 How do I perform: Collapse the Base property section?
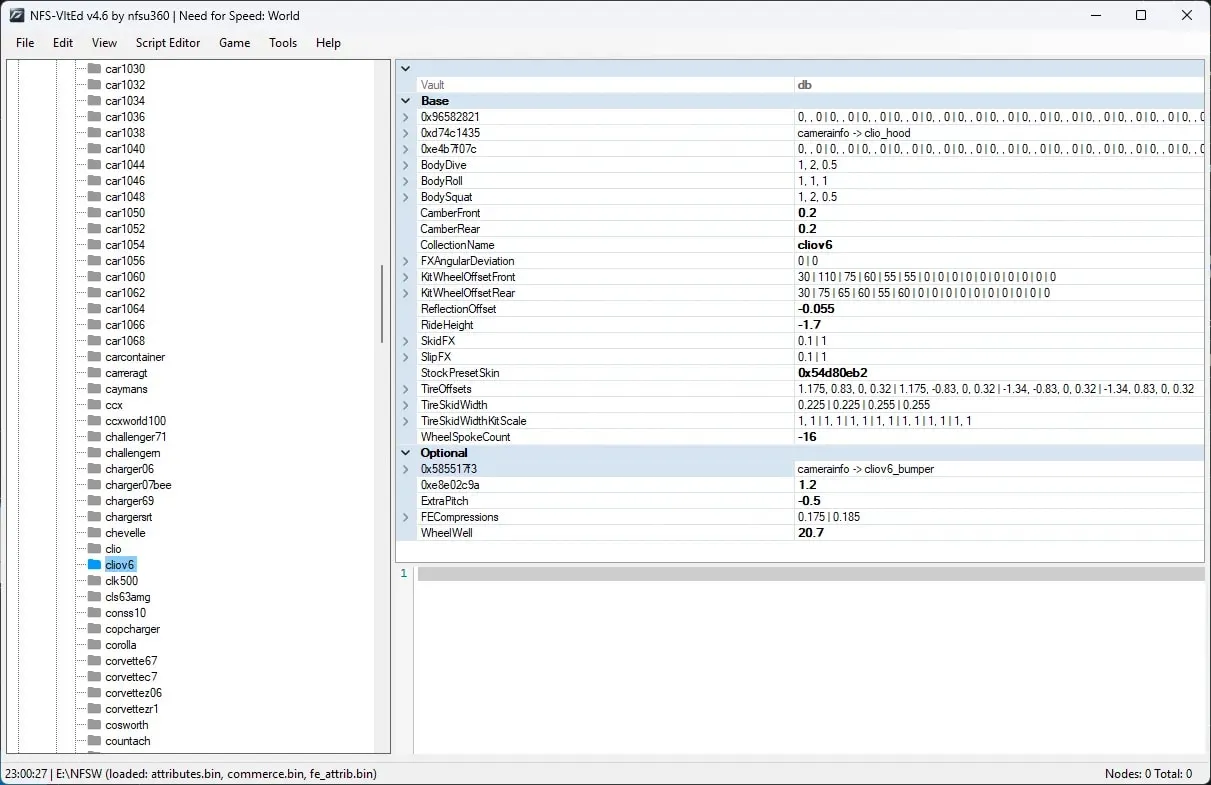[x=406, y=101]
